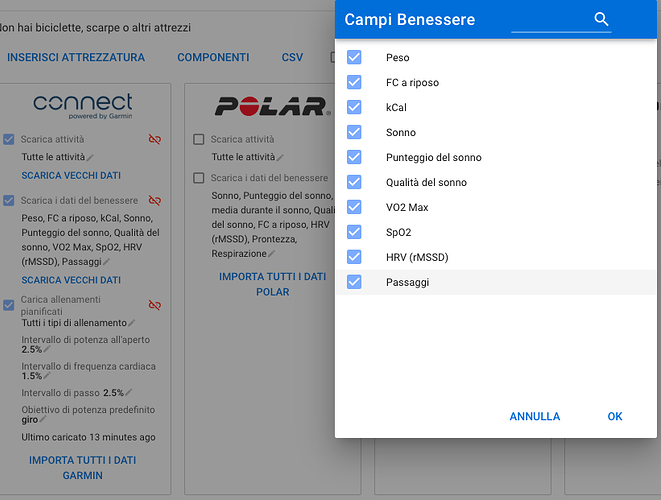Uncheck the Peso checkbox
Image resolution: width=661 pixels, height=500 pixels.
pos(354,57)
